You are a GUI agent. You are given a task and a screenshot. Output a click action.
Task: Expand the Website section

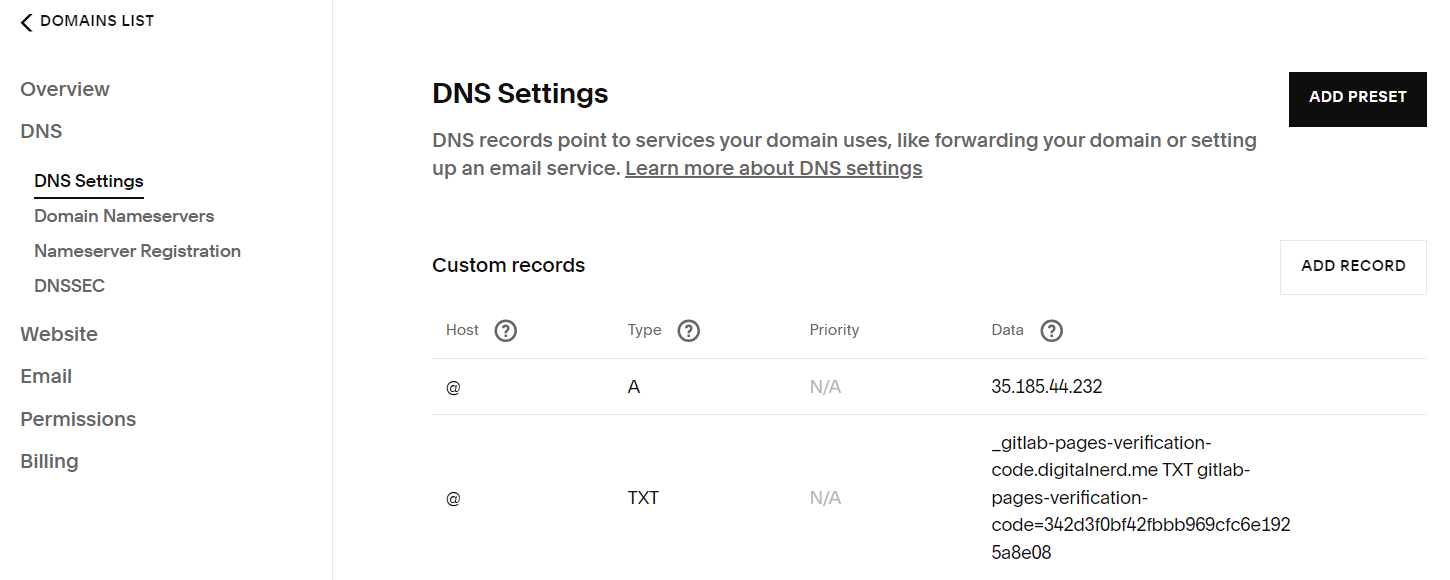(x=59, y=334)
